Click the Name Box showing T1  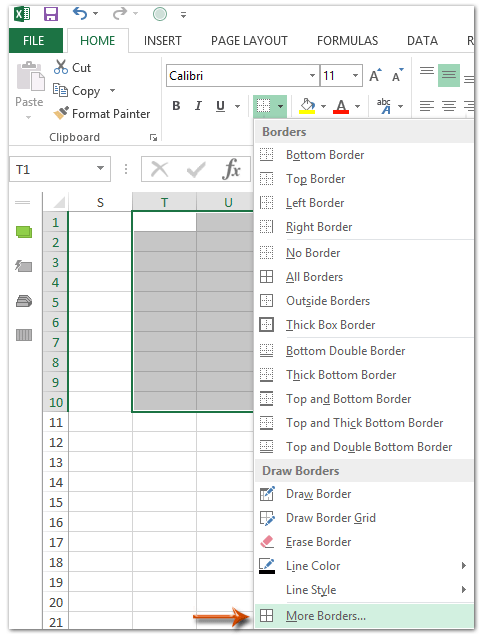click(60, 169)
